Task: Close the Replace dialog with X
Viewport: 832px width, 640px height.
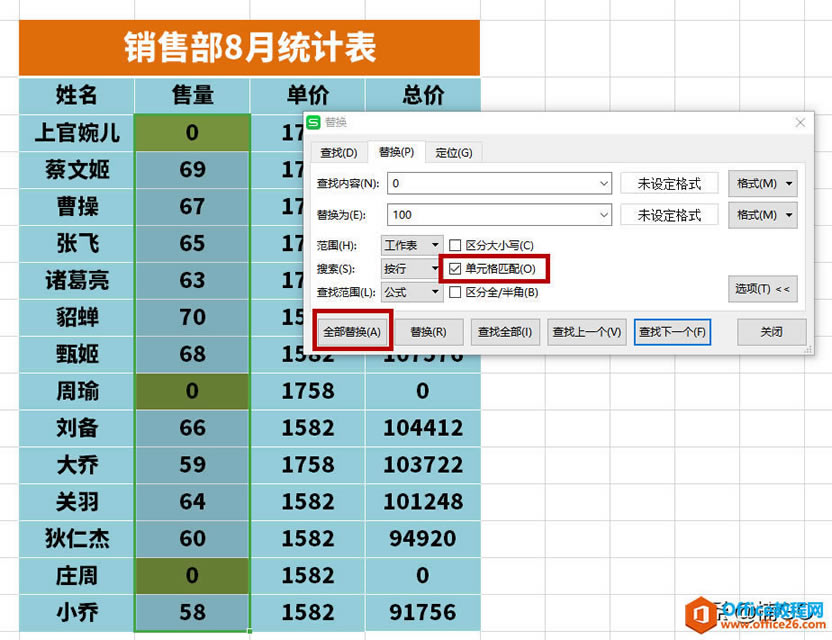Action: coord(800,123)
